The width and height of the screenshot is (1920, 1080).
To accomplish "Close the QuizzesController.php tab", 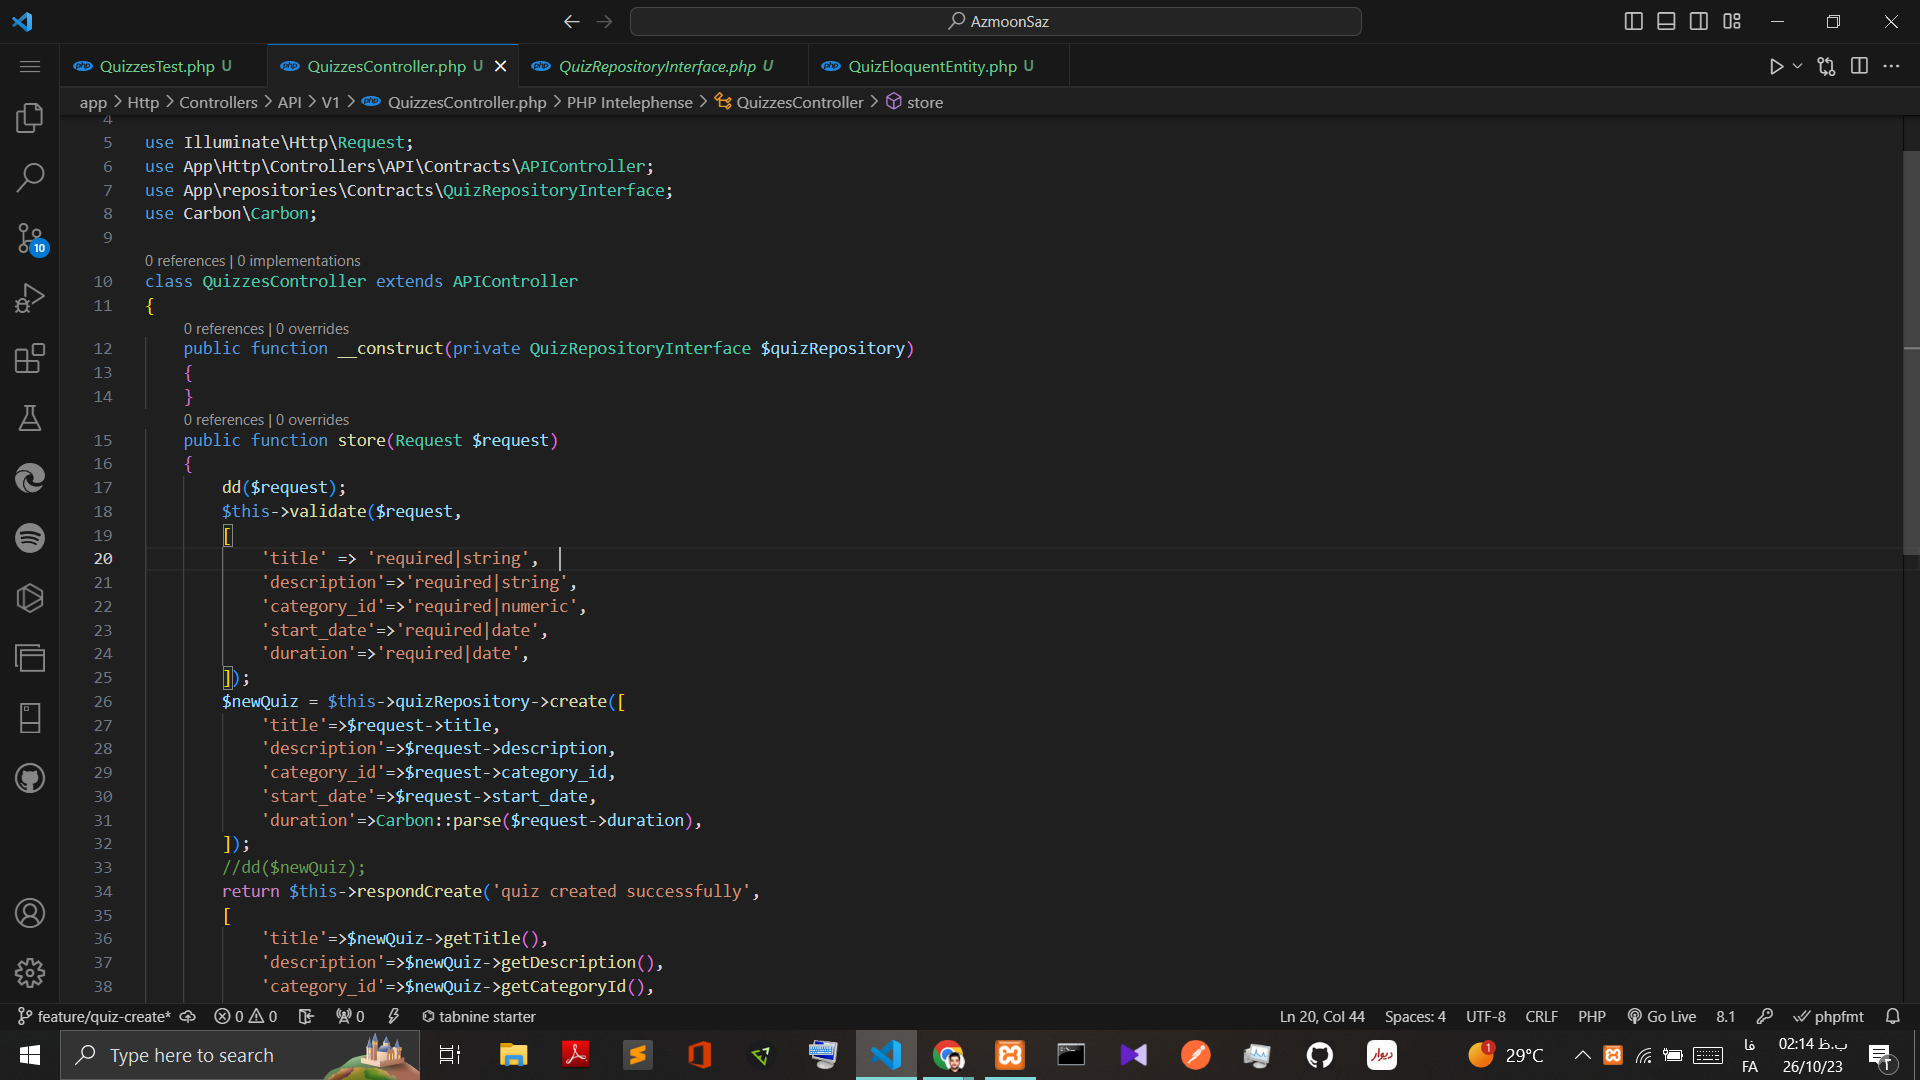I will [501, 66].
